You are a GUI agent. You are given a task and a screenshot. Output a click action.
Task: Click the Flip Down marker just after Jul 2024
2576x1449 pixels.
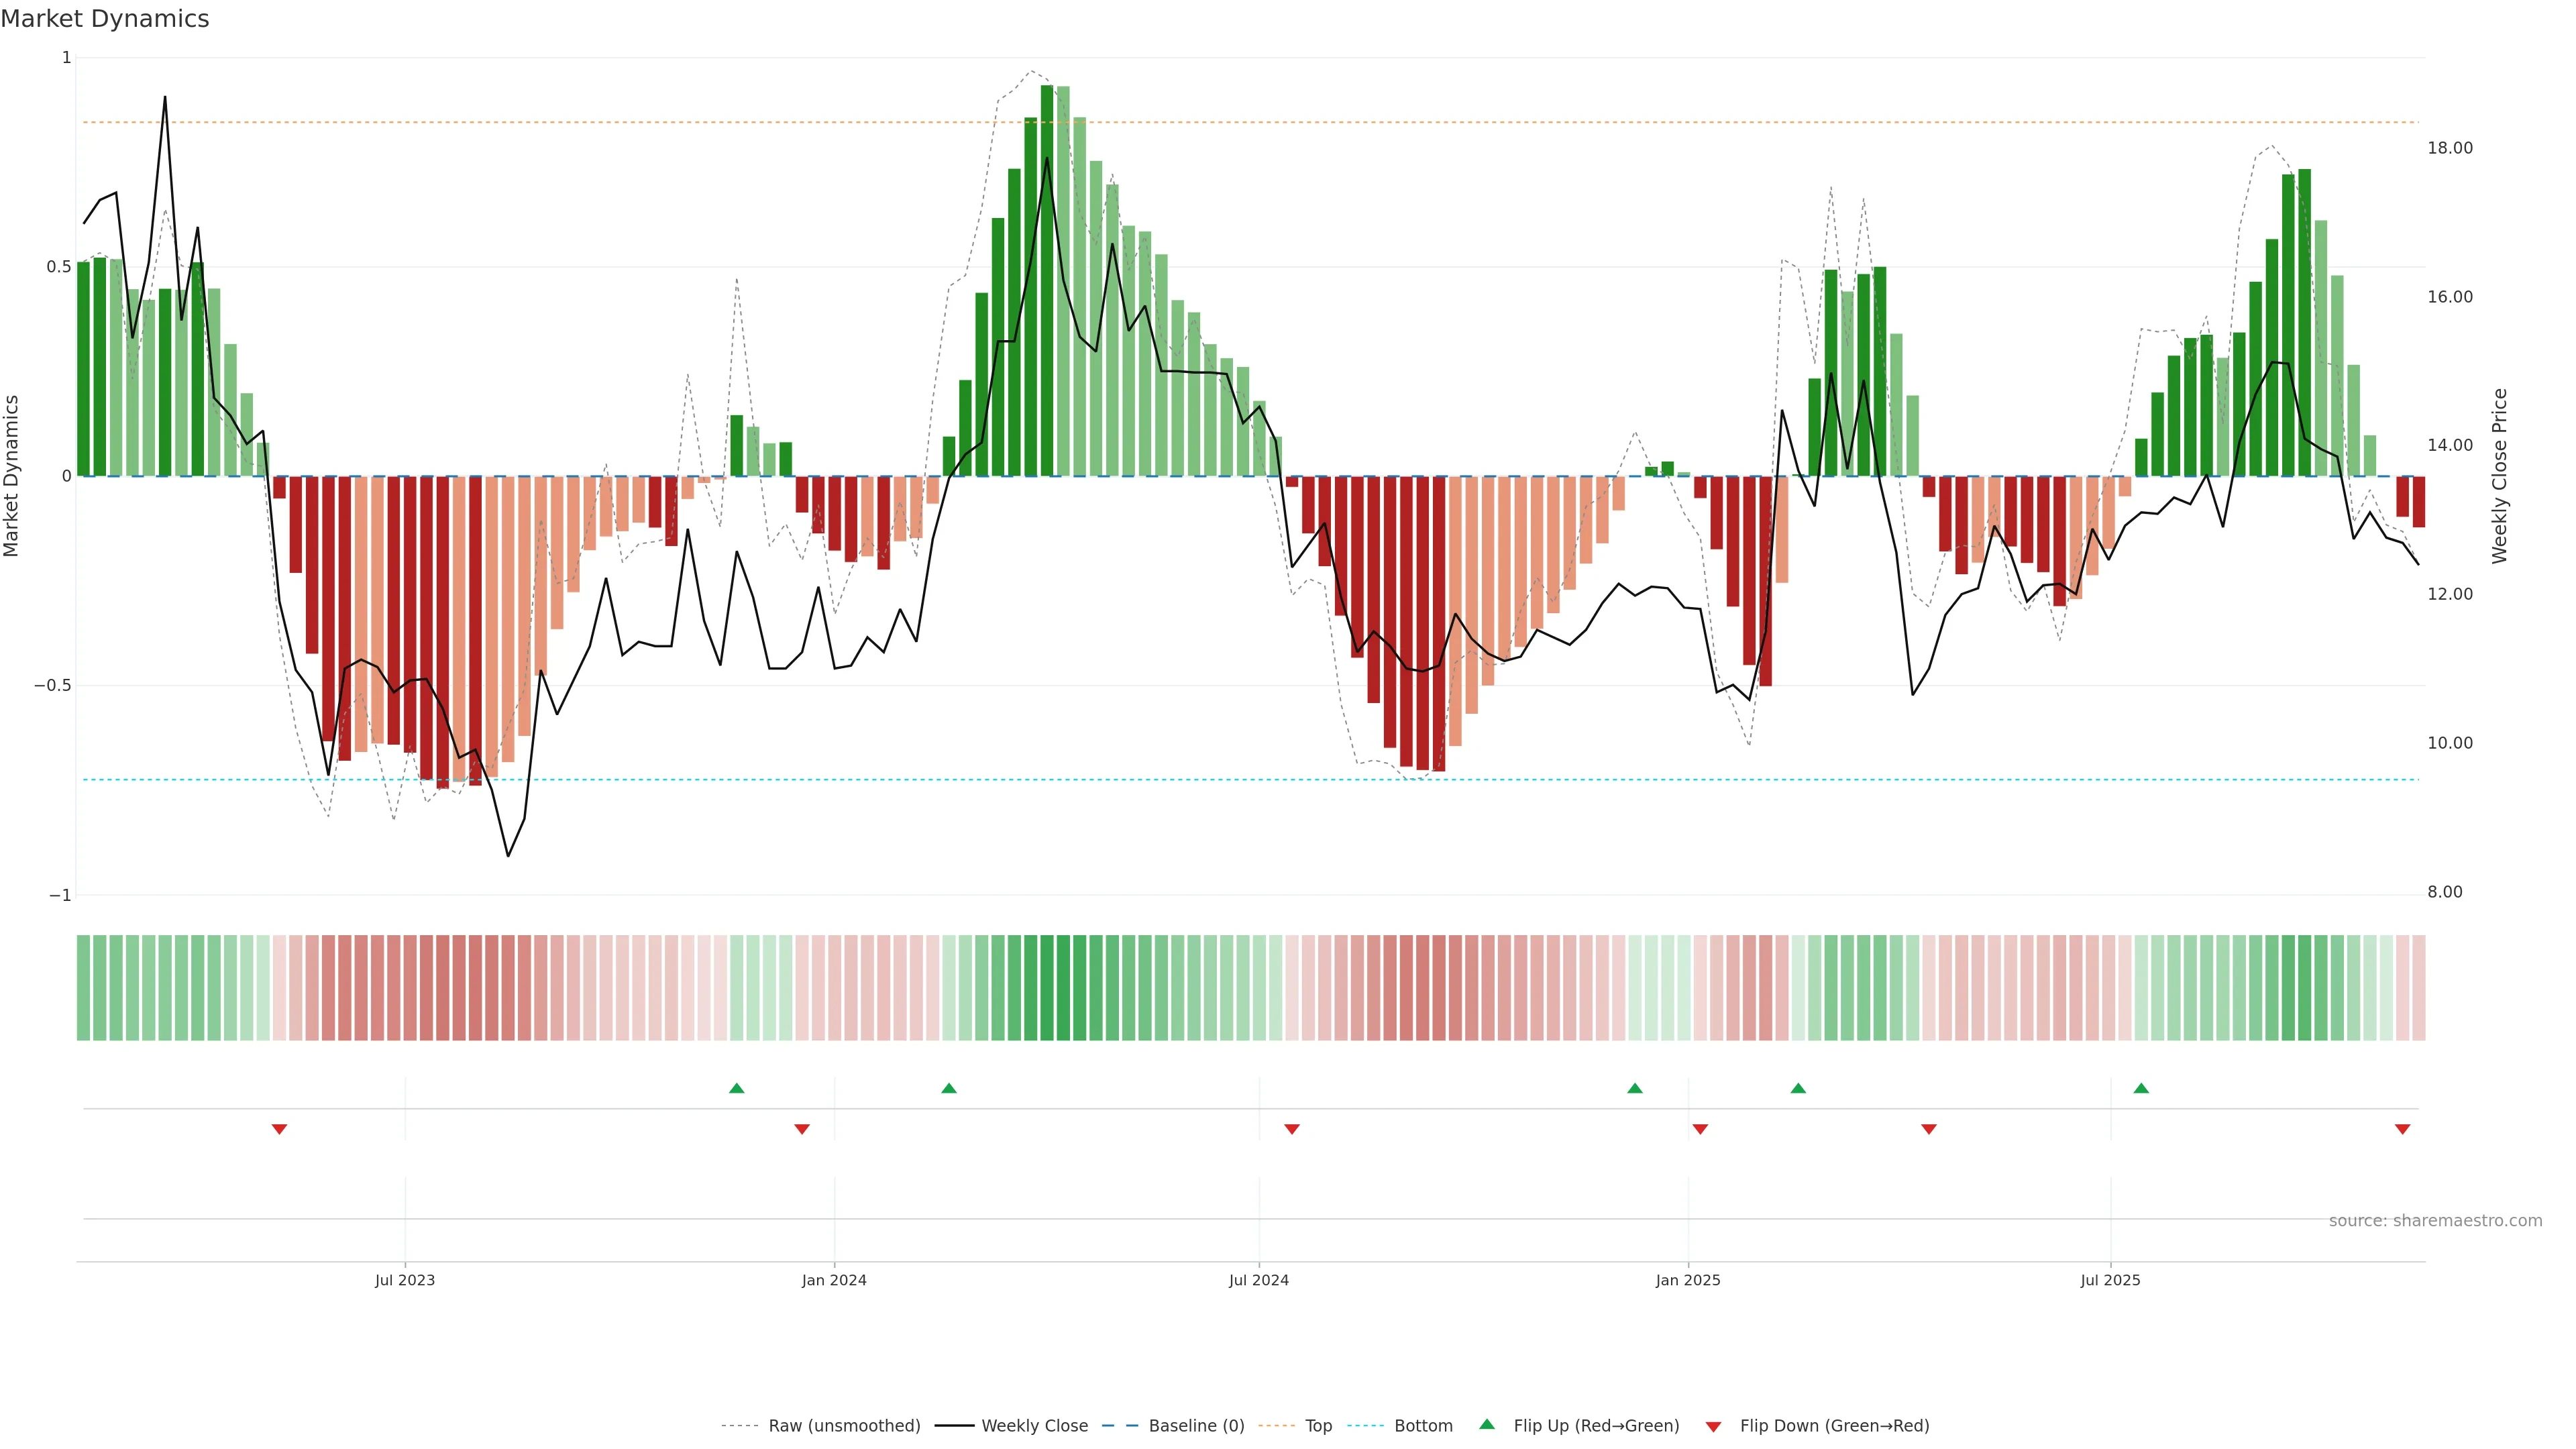(x=1292, y=1129)
